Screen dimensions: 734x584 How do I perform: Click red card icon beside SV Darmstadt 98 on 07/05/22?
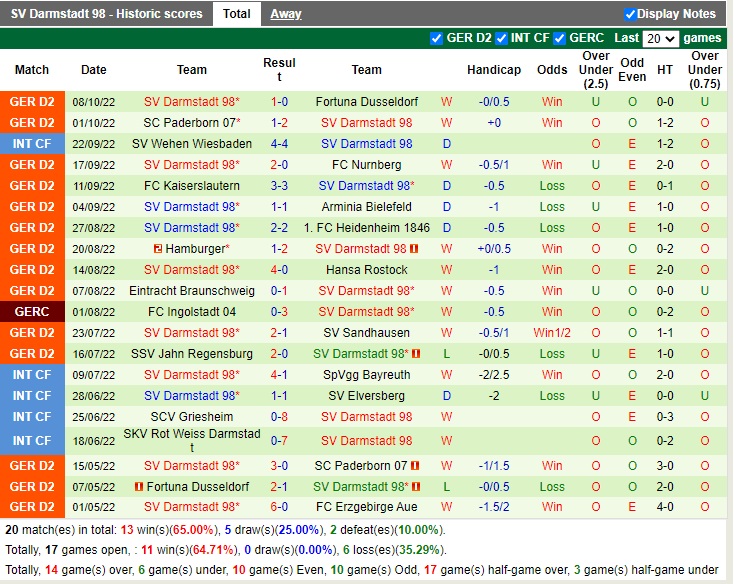point(416,487)
